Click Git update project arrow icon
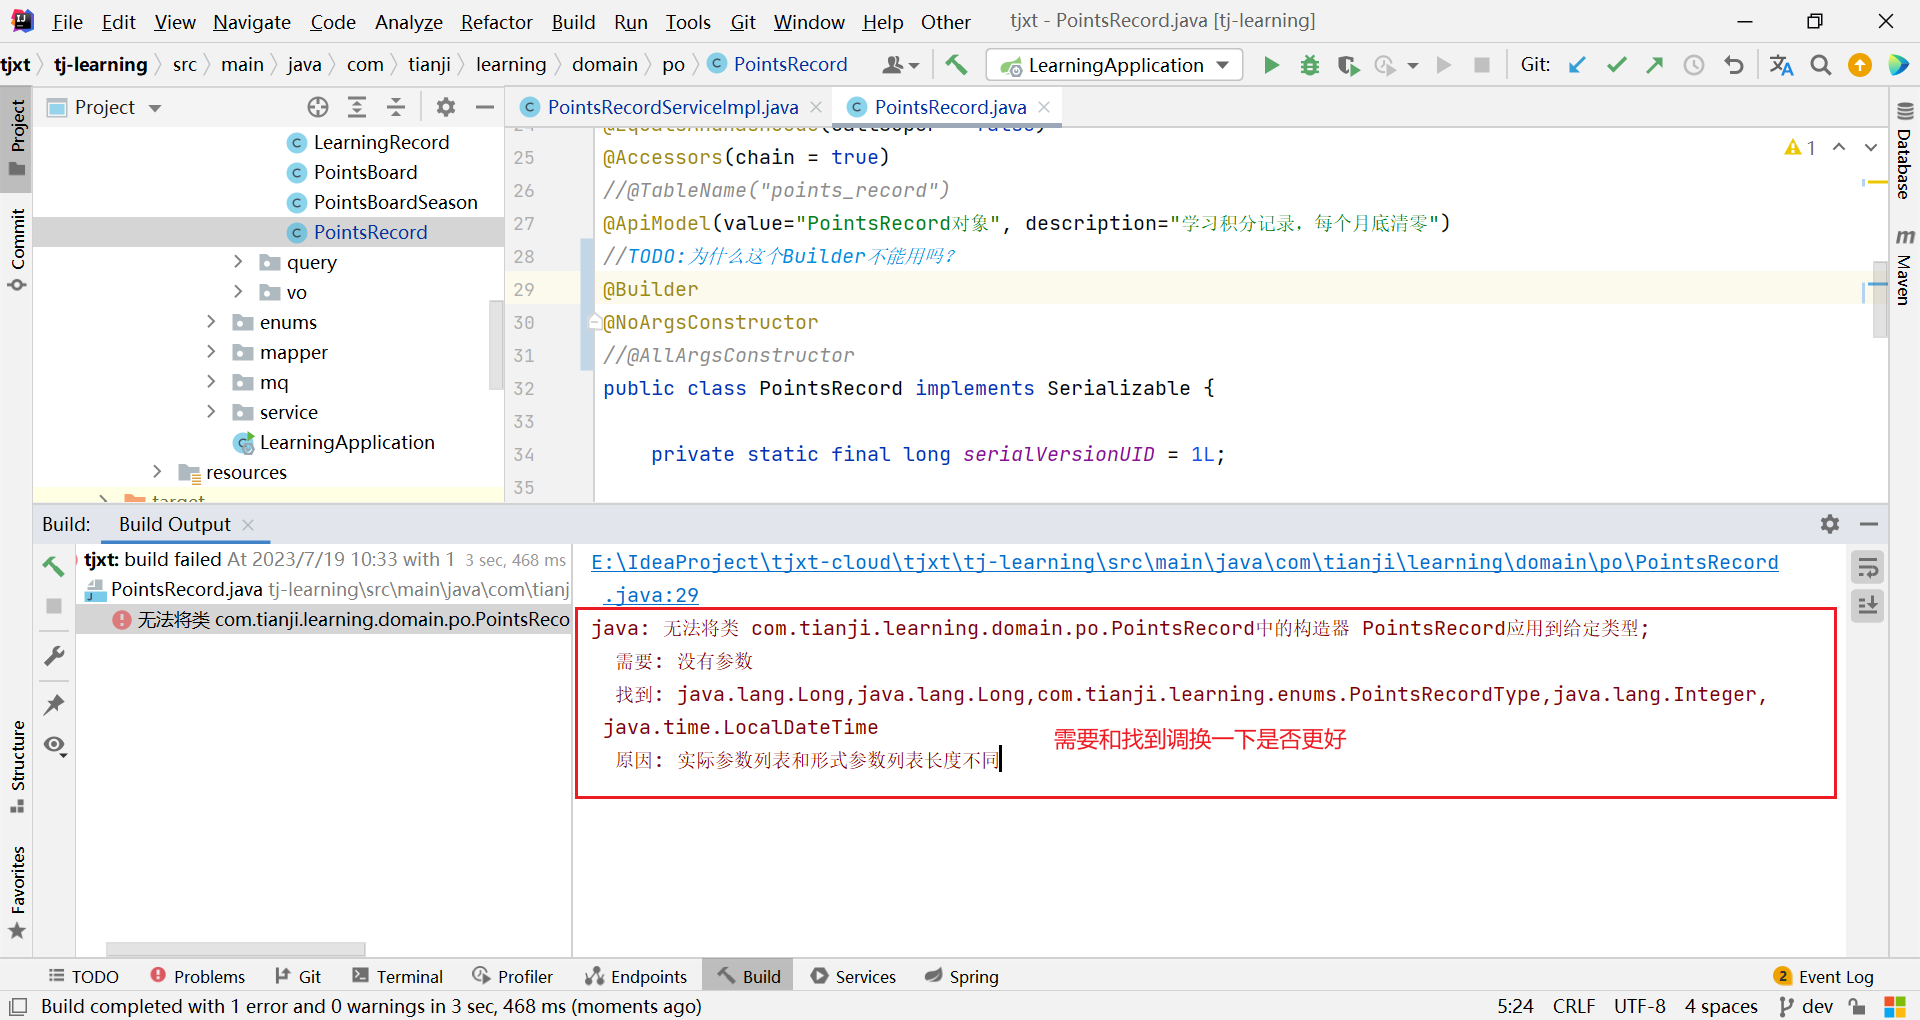Image resolution: width=1920 pixels, height=1020 pixels. click(x=1577, y=65)
